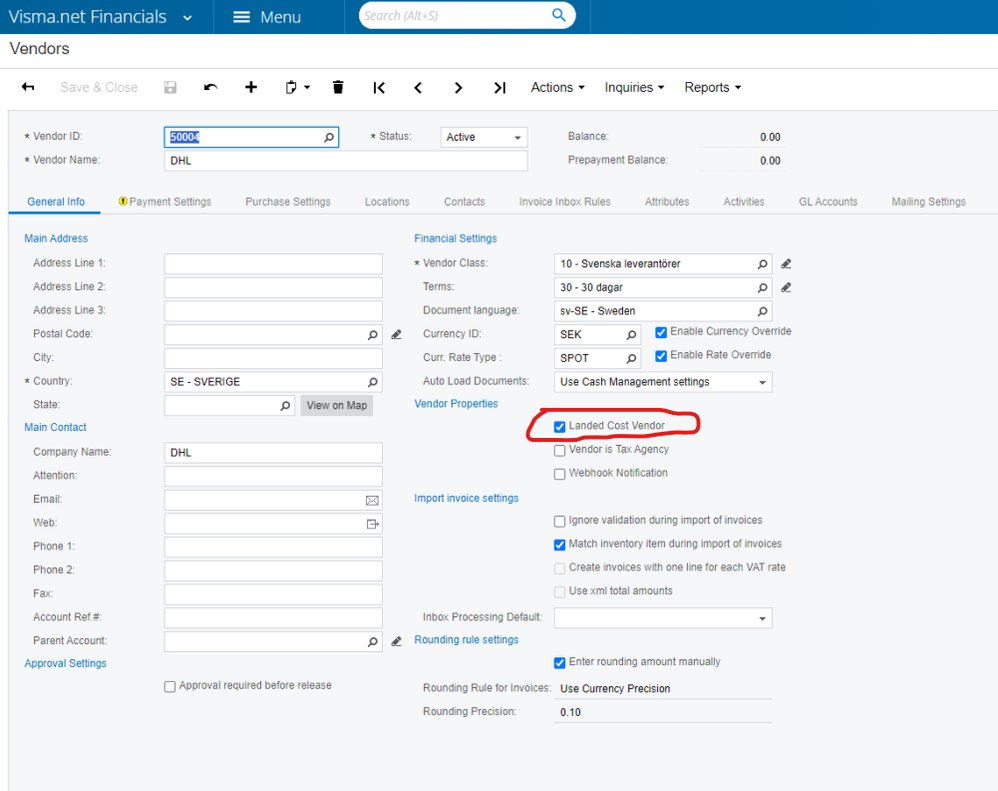Expand the Inquiries dropdown menu
The image size is (998, 791).
(x=634, y=87)
